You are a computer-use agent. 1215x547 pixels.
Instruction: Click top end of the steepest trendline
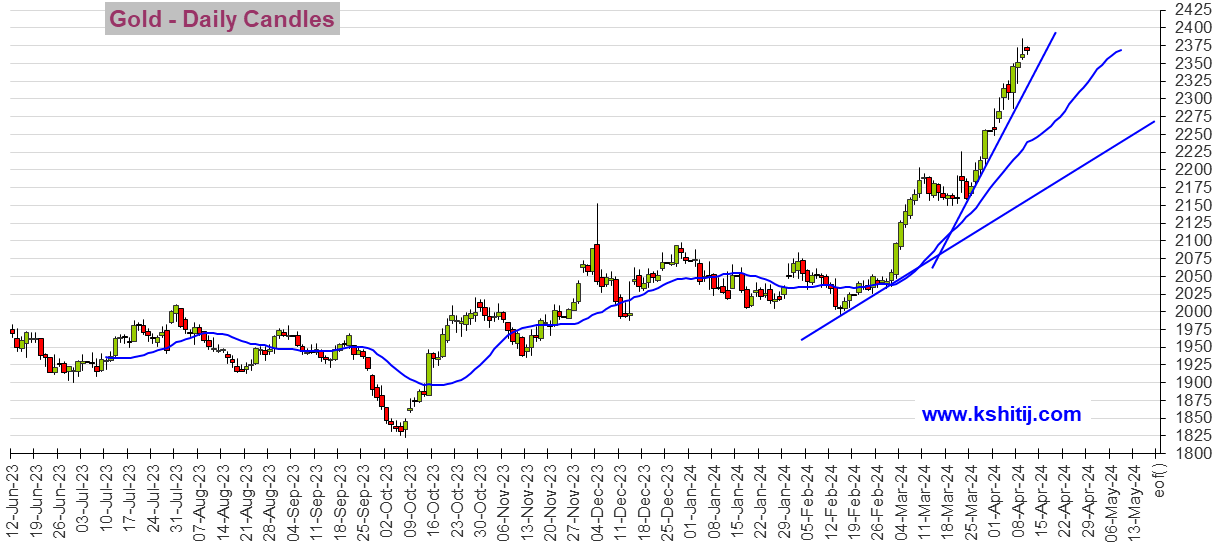[x=1055, y=33]
